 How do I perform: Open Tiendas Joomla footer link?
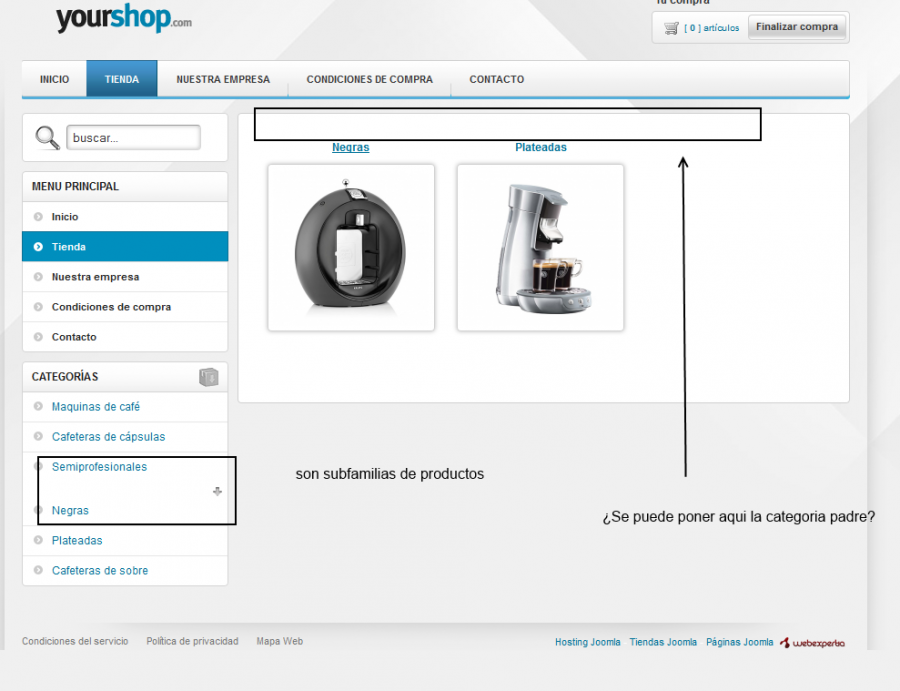click(663, 642)
